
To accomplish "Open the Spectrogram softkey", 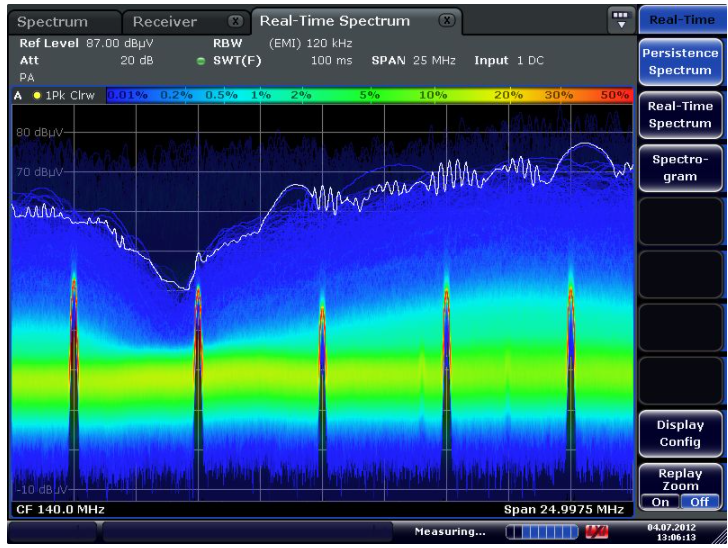I will [x=680, y=168].
